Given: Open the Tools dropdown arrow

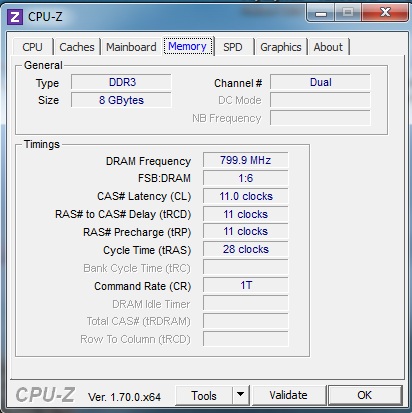Looking at the screenshot, I should [240, 395].
